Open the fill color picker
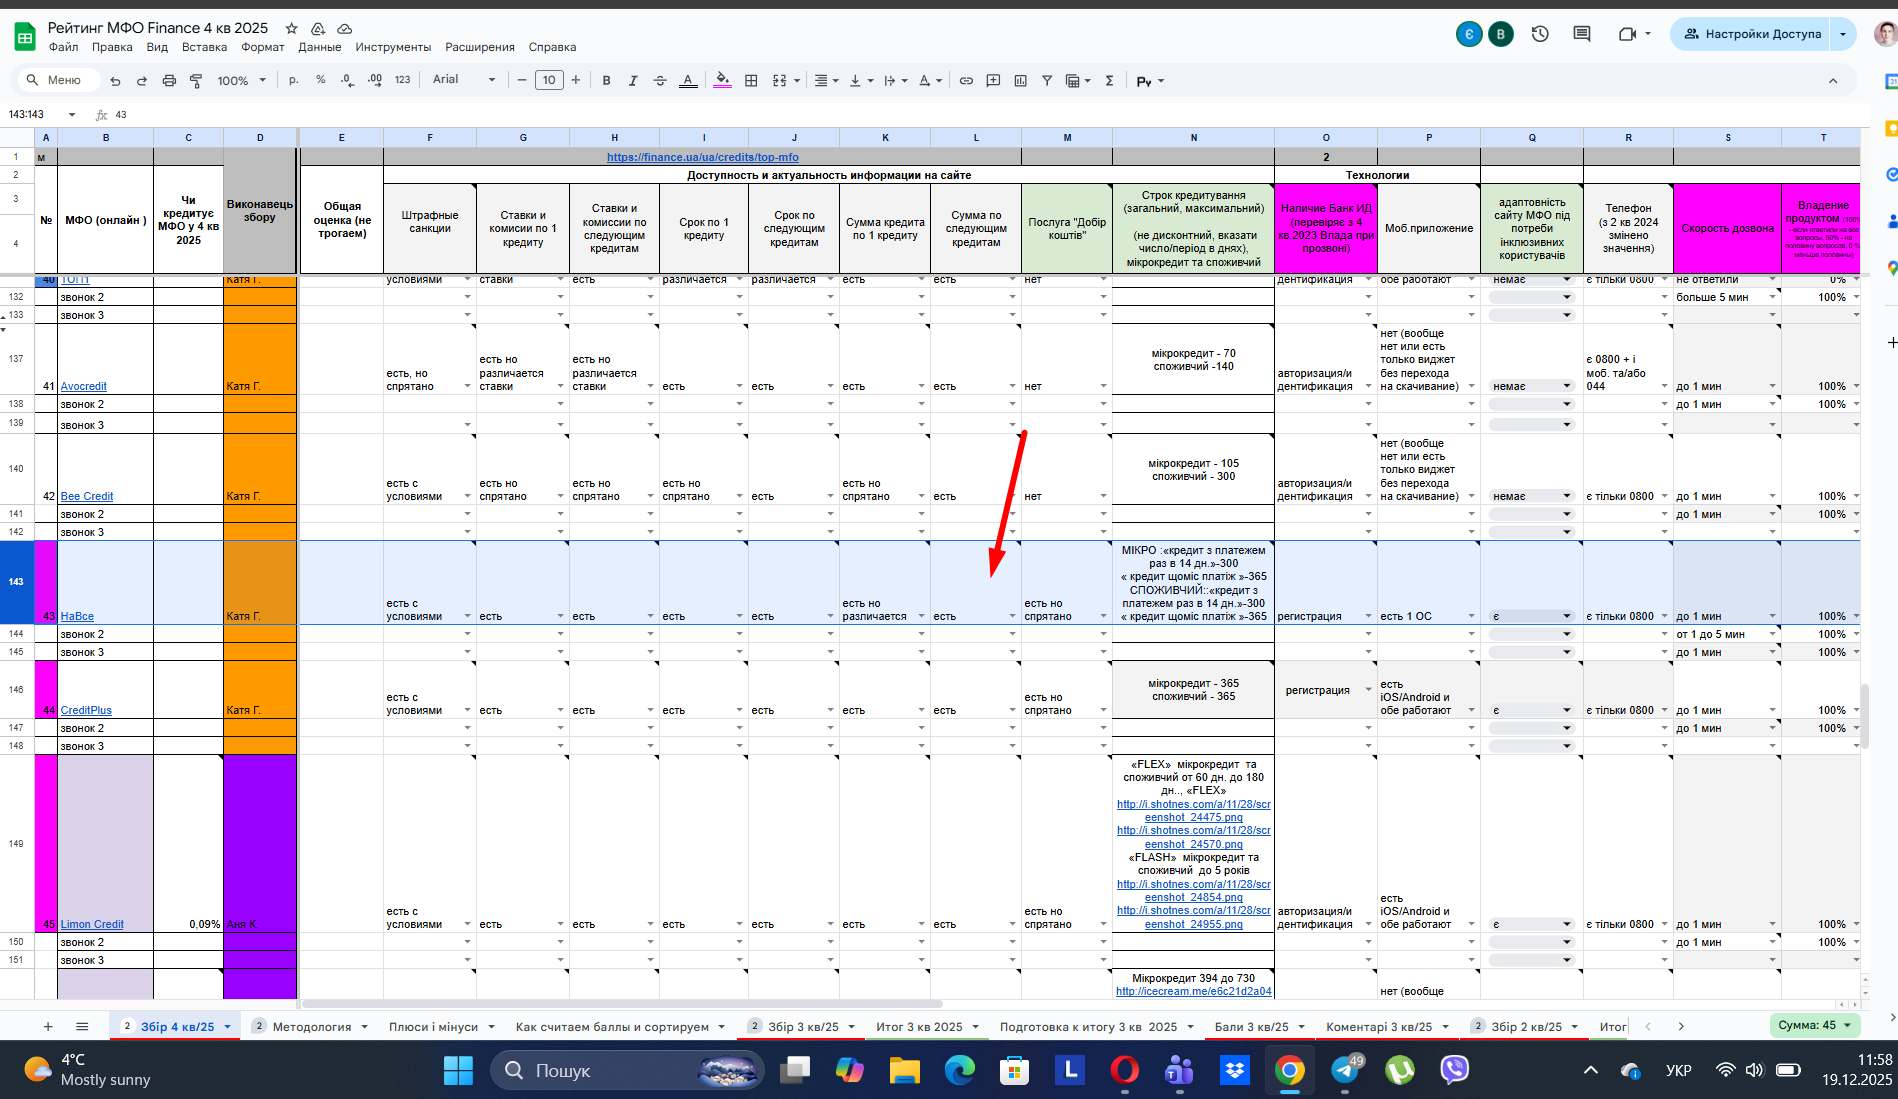 tap(722, 80)
